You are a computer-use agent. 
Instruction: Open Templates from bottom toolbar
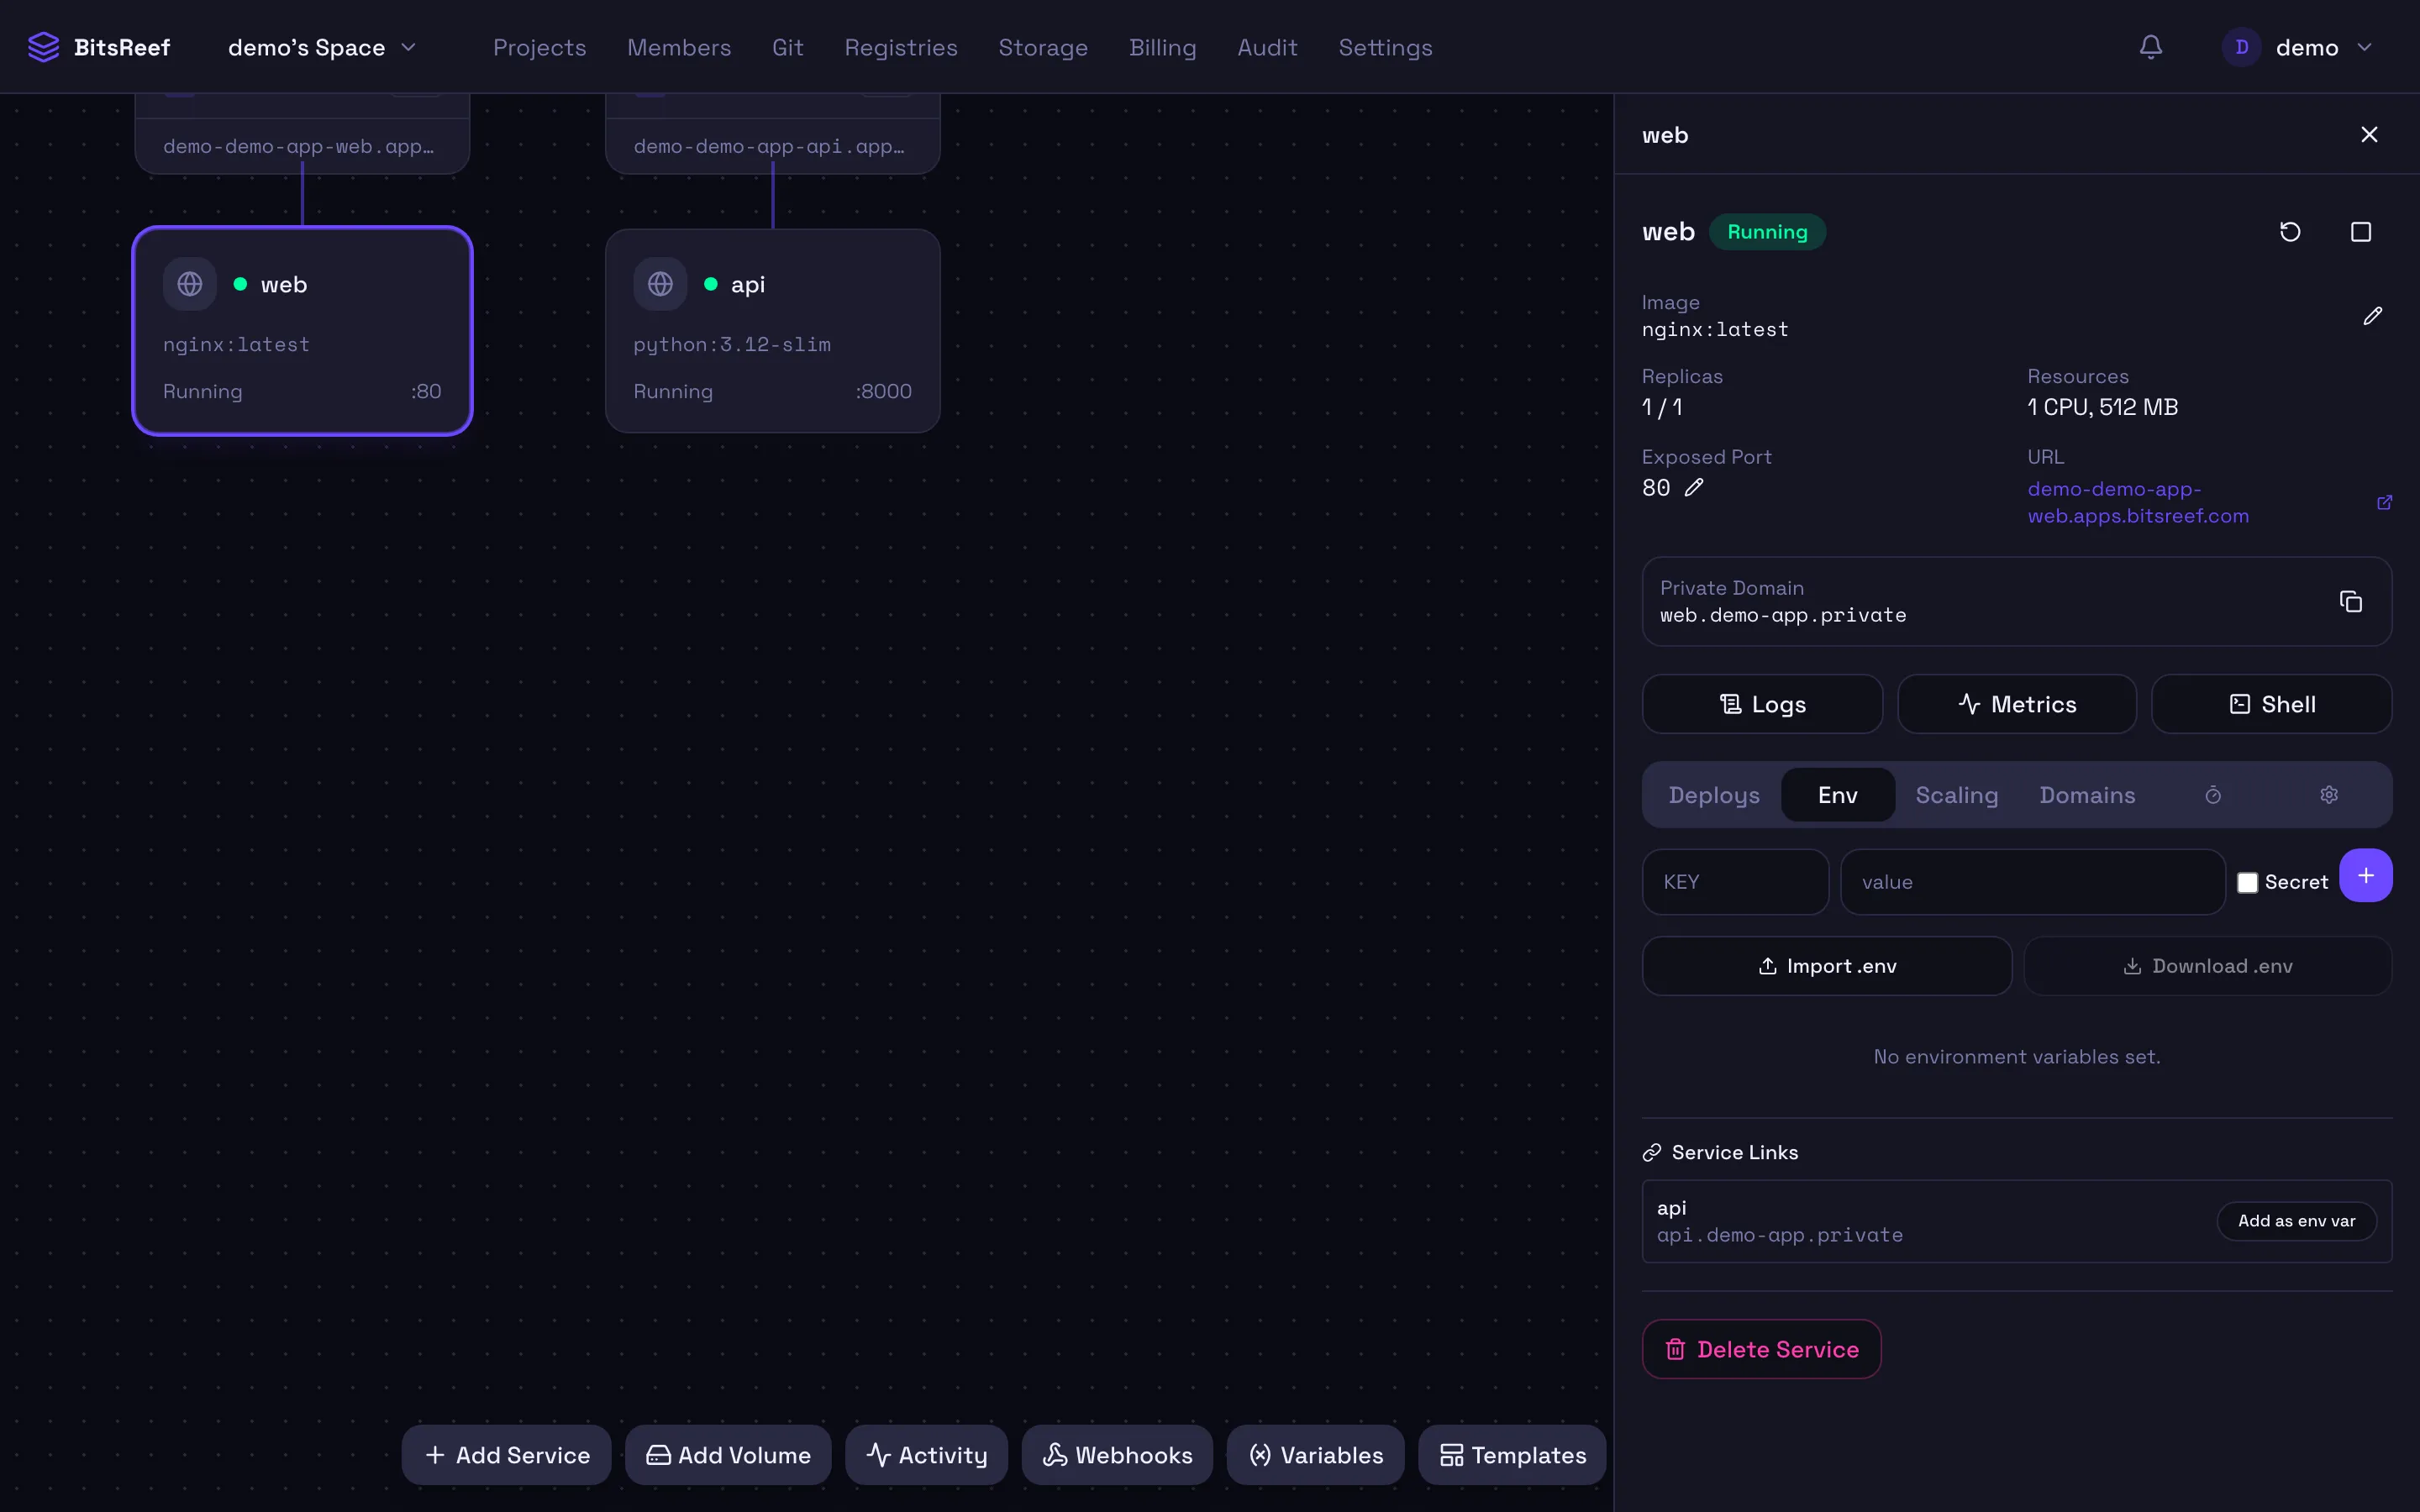point(1512,1455)
